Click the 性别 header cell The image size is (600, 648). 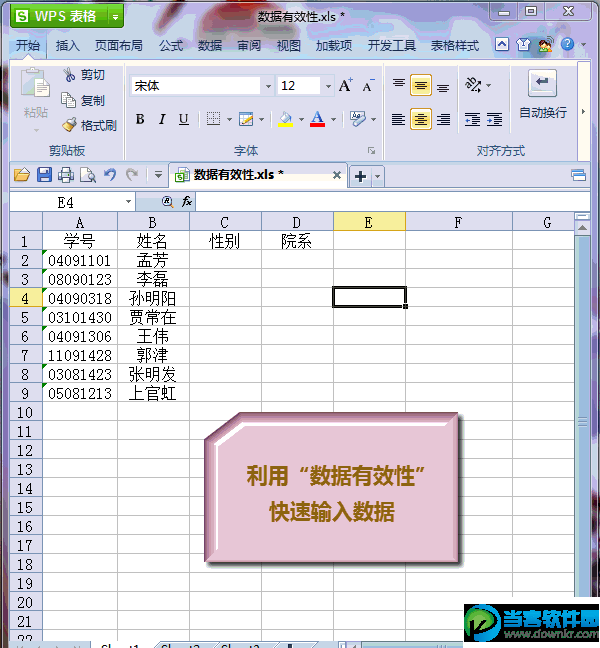(225, 241)
